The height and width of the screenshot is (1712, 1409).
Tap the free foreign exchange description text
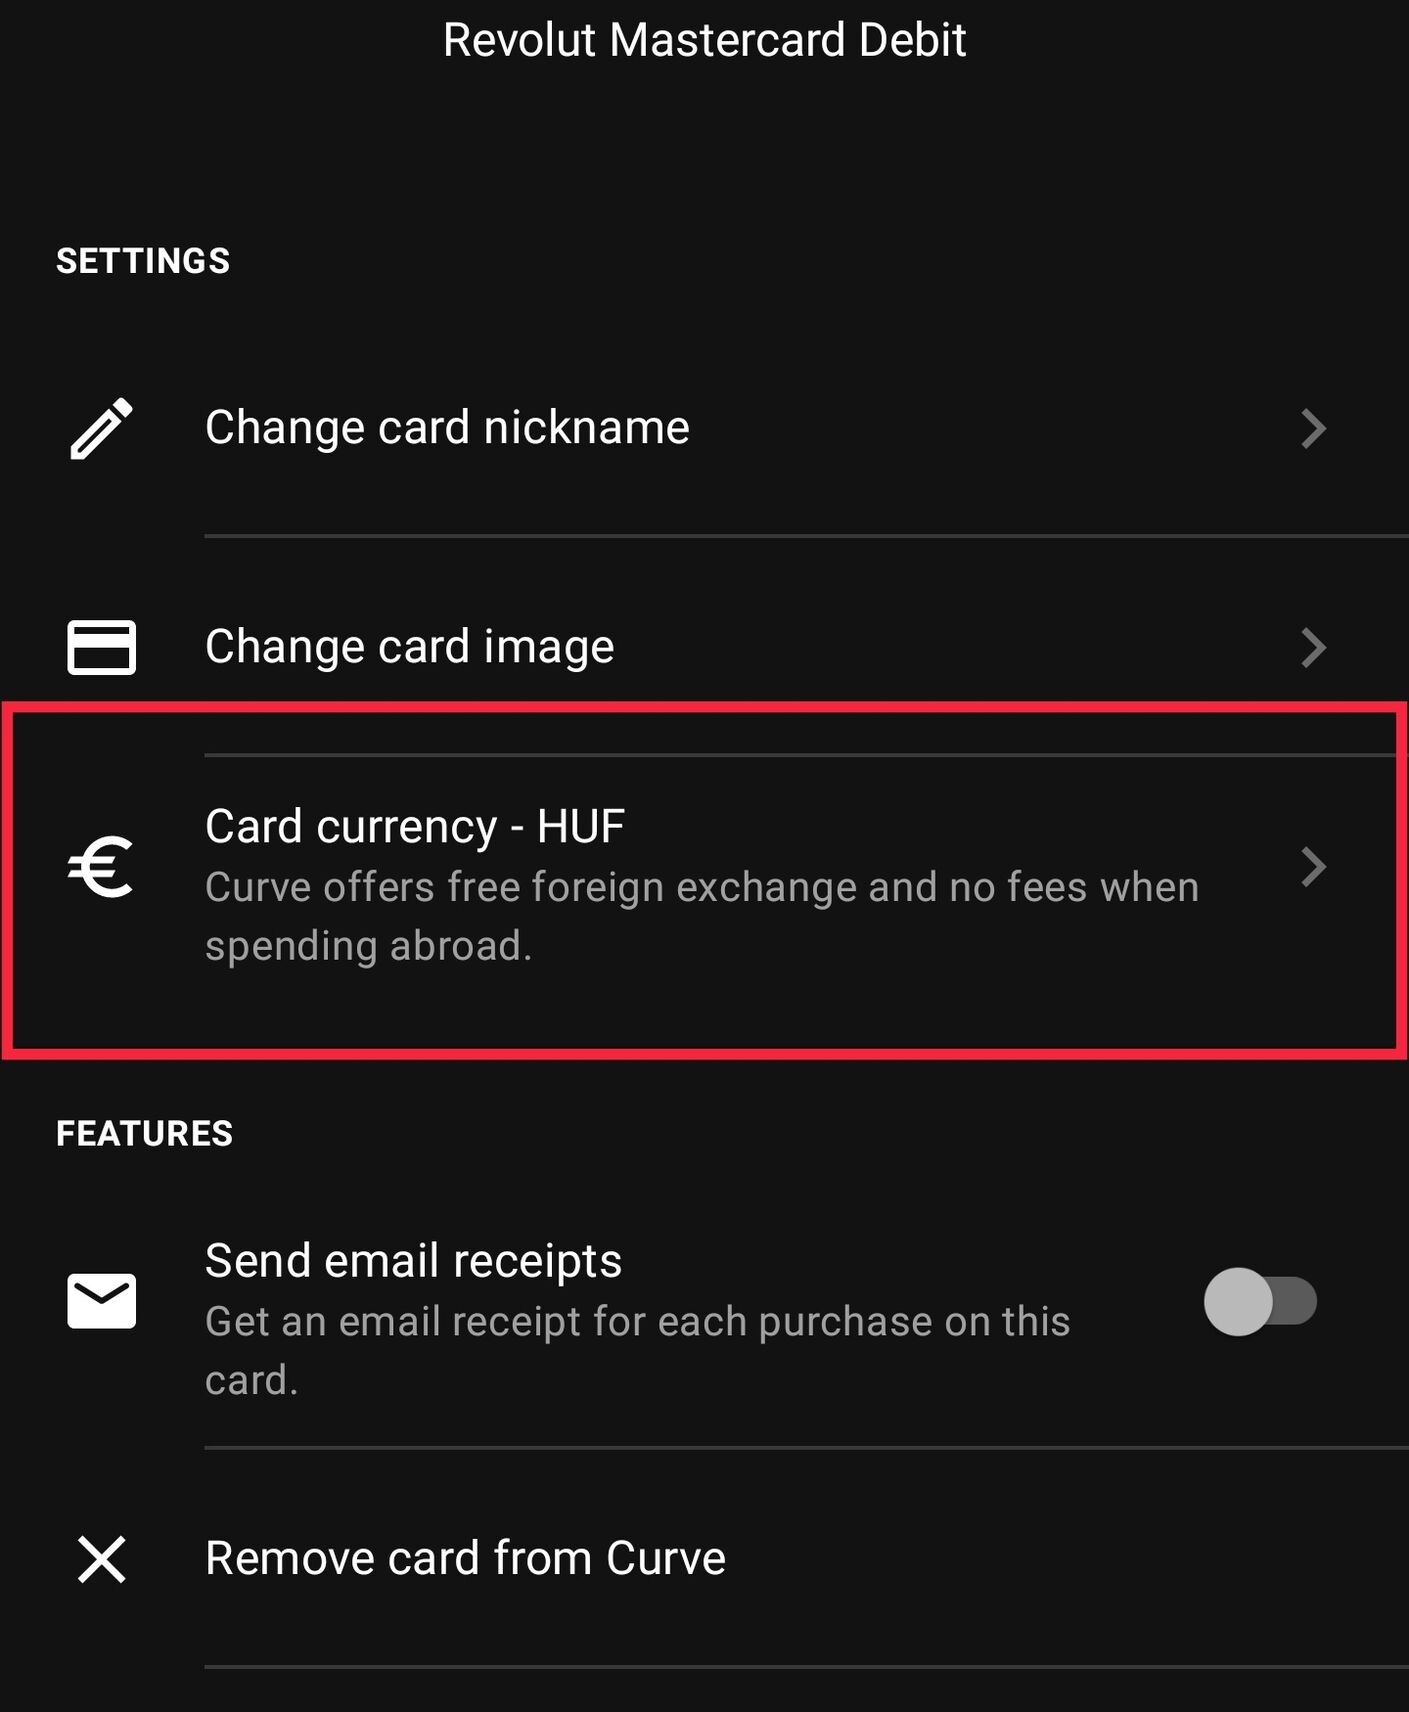pyautogui.click(x=701, y=916)
